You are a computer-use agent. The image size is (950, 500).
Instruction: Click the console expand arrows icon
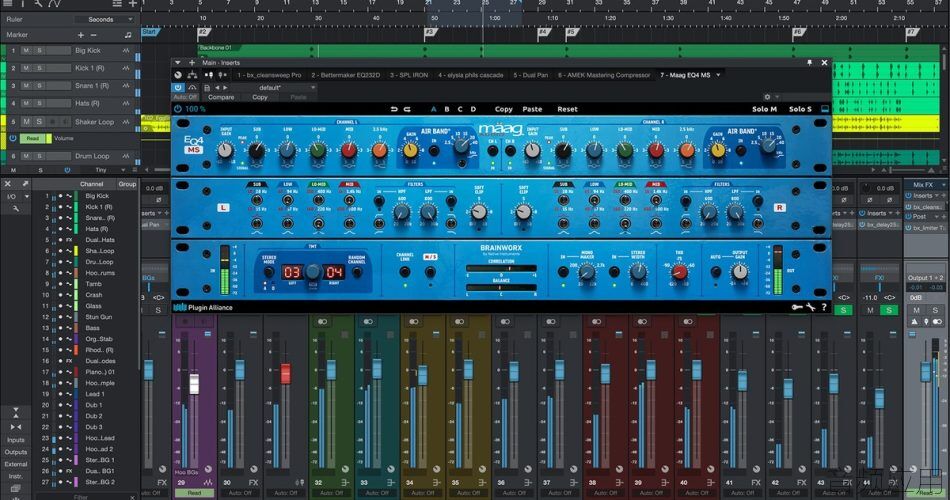(25, 184)
